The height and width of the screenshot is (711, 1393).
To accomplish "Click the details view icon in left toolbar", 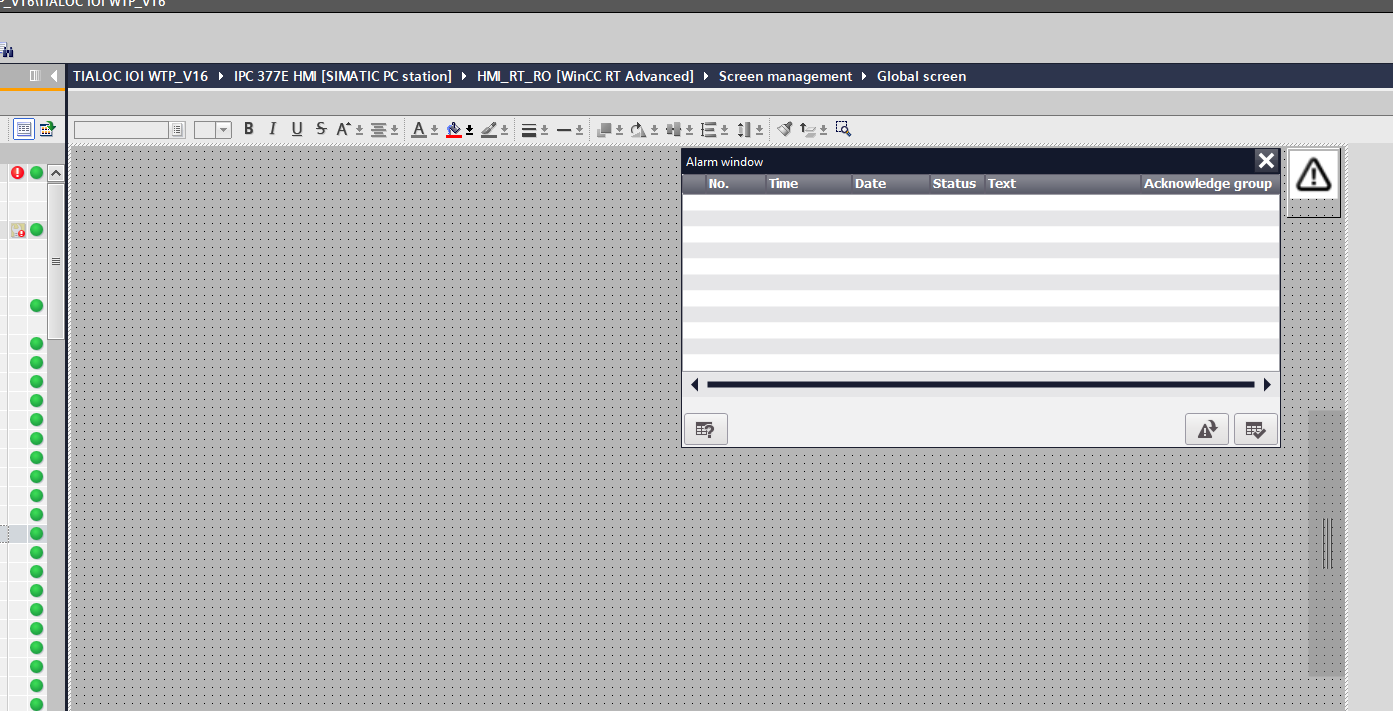I will (23, 129).
